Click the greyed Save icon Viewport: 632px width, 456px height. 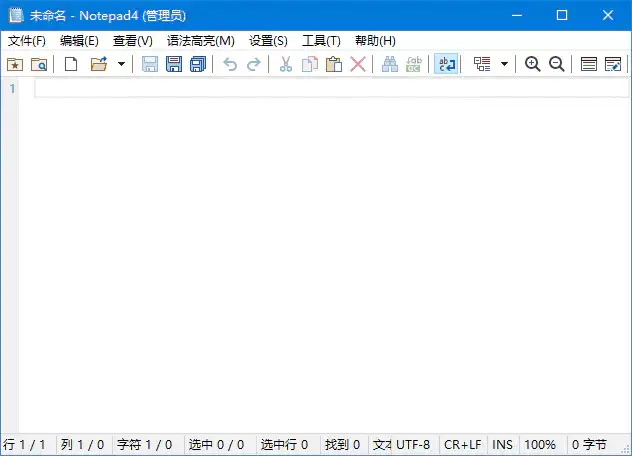[150, 64]
